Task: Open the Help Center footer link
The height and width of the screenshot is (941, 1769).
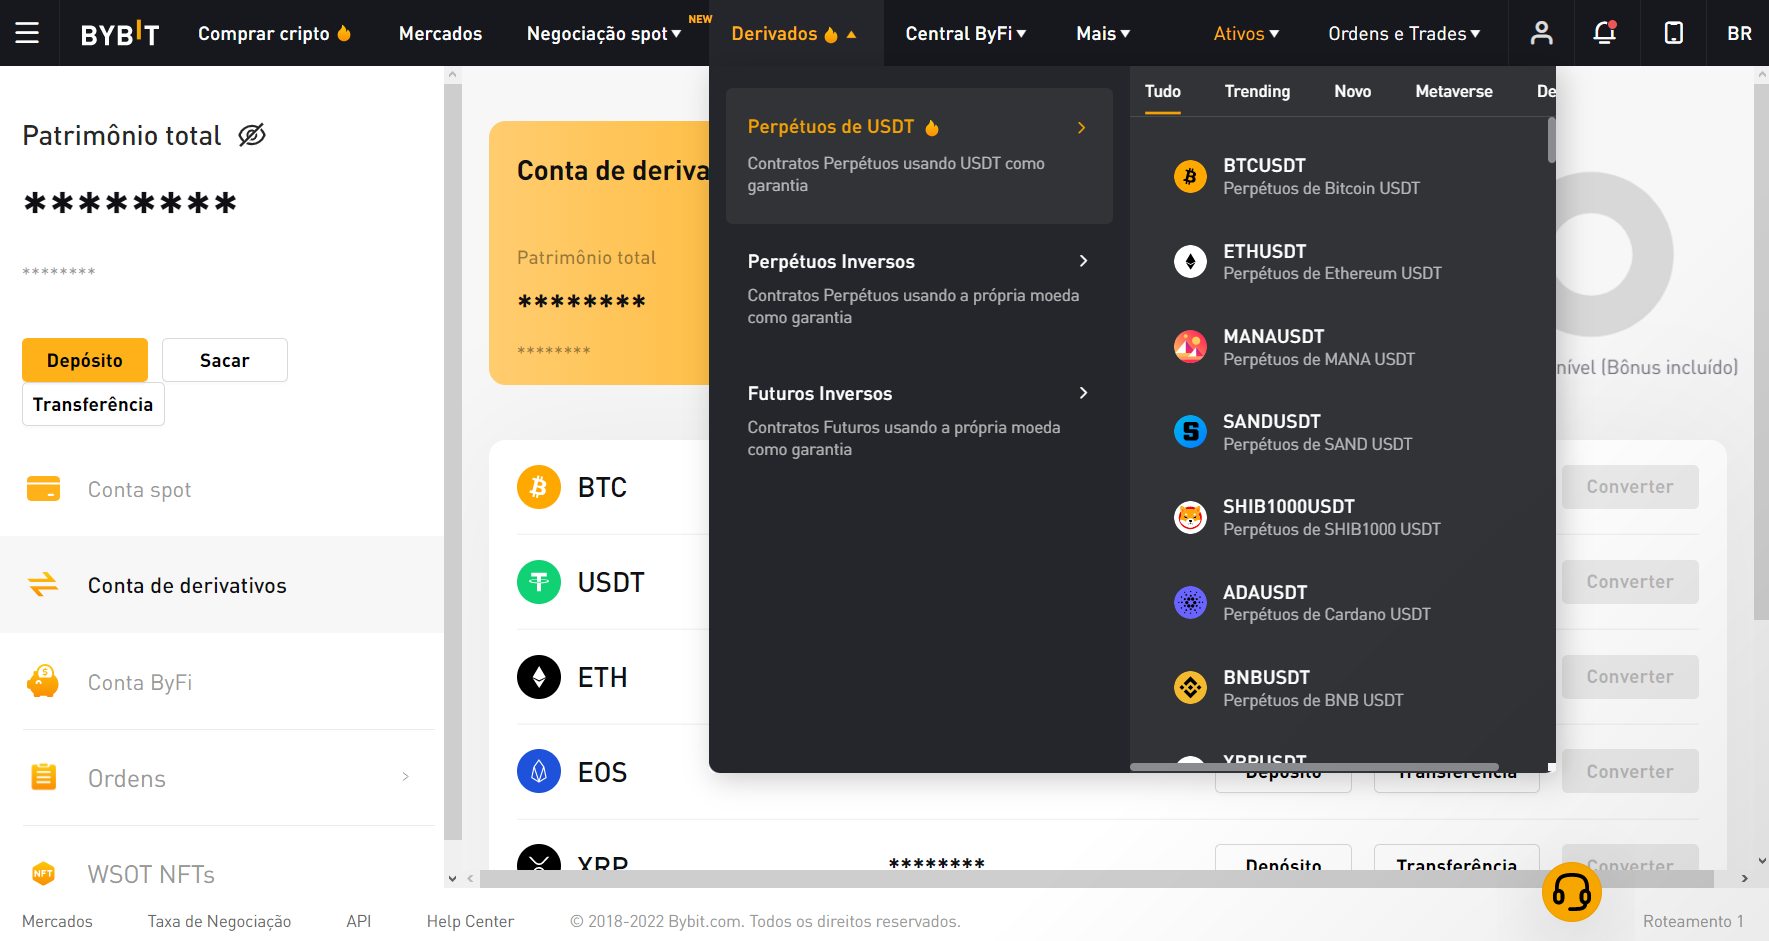Action: 470,921
